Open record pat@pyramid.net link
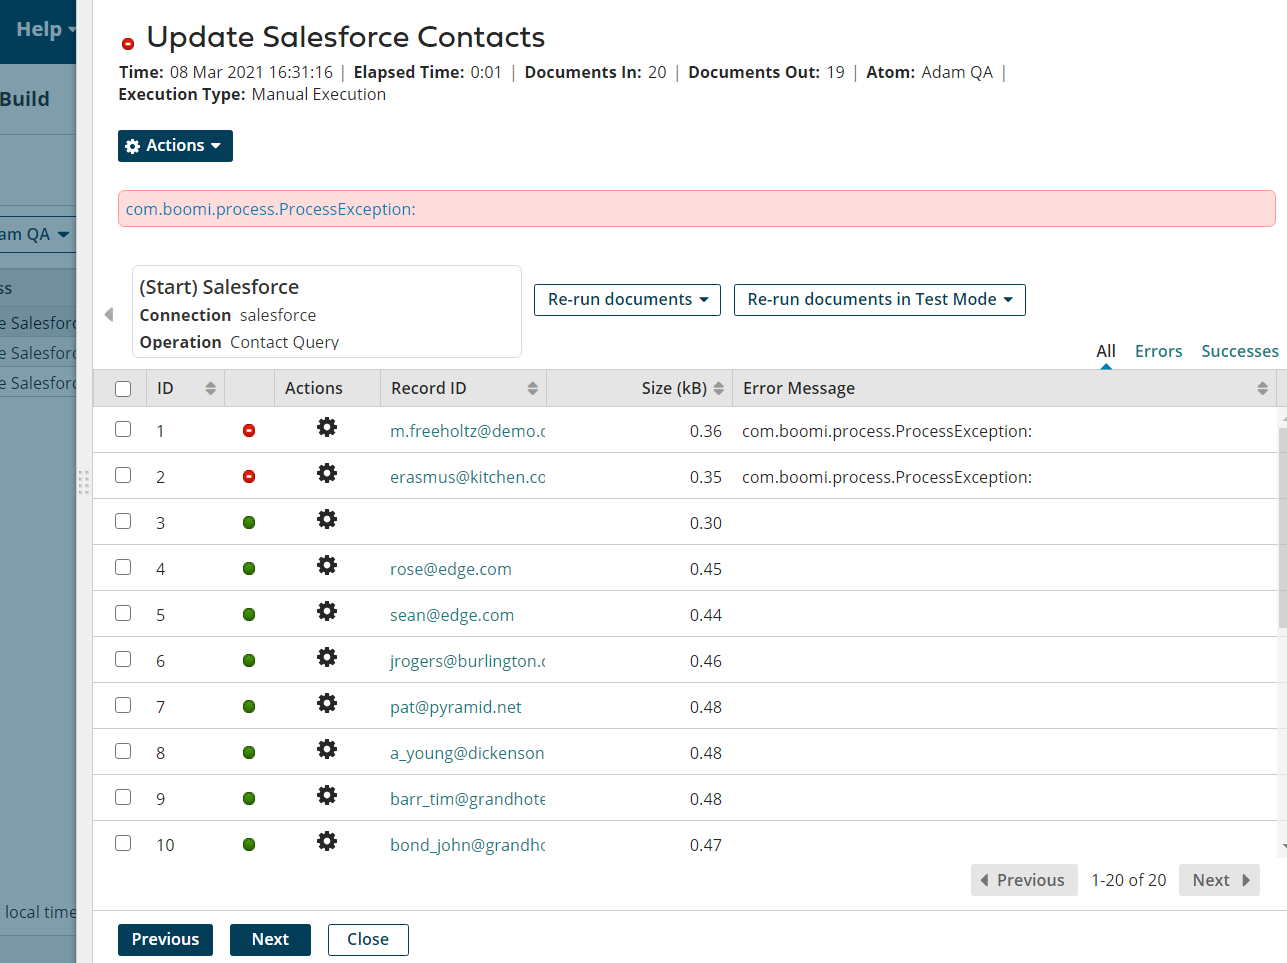1287x963 pixels. (x=456, y=707)
